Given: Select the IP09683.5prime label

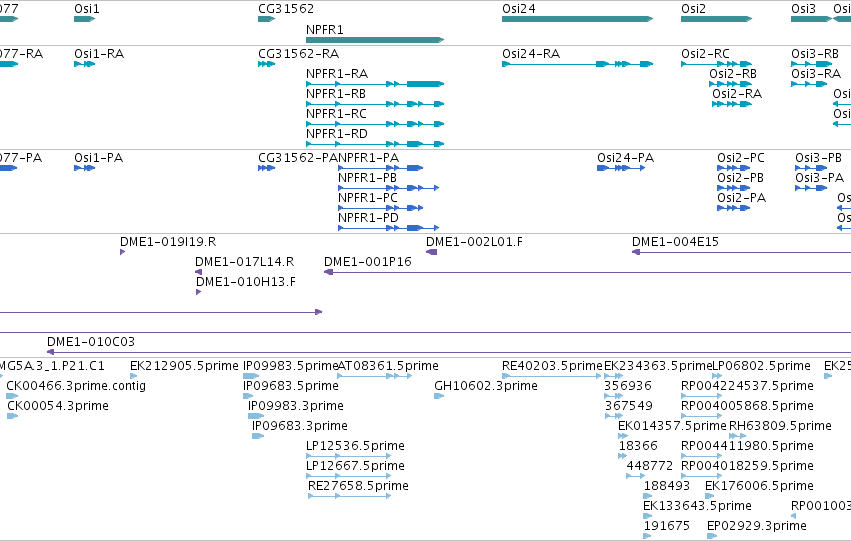Looking at the screenshot, I should pos(291,386).
